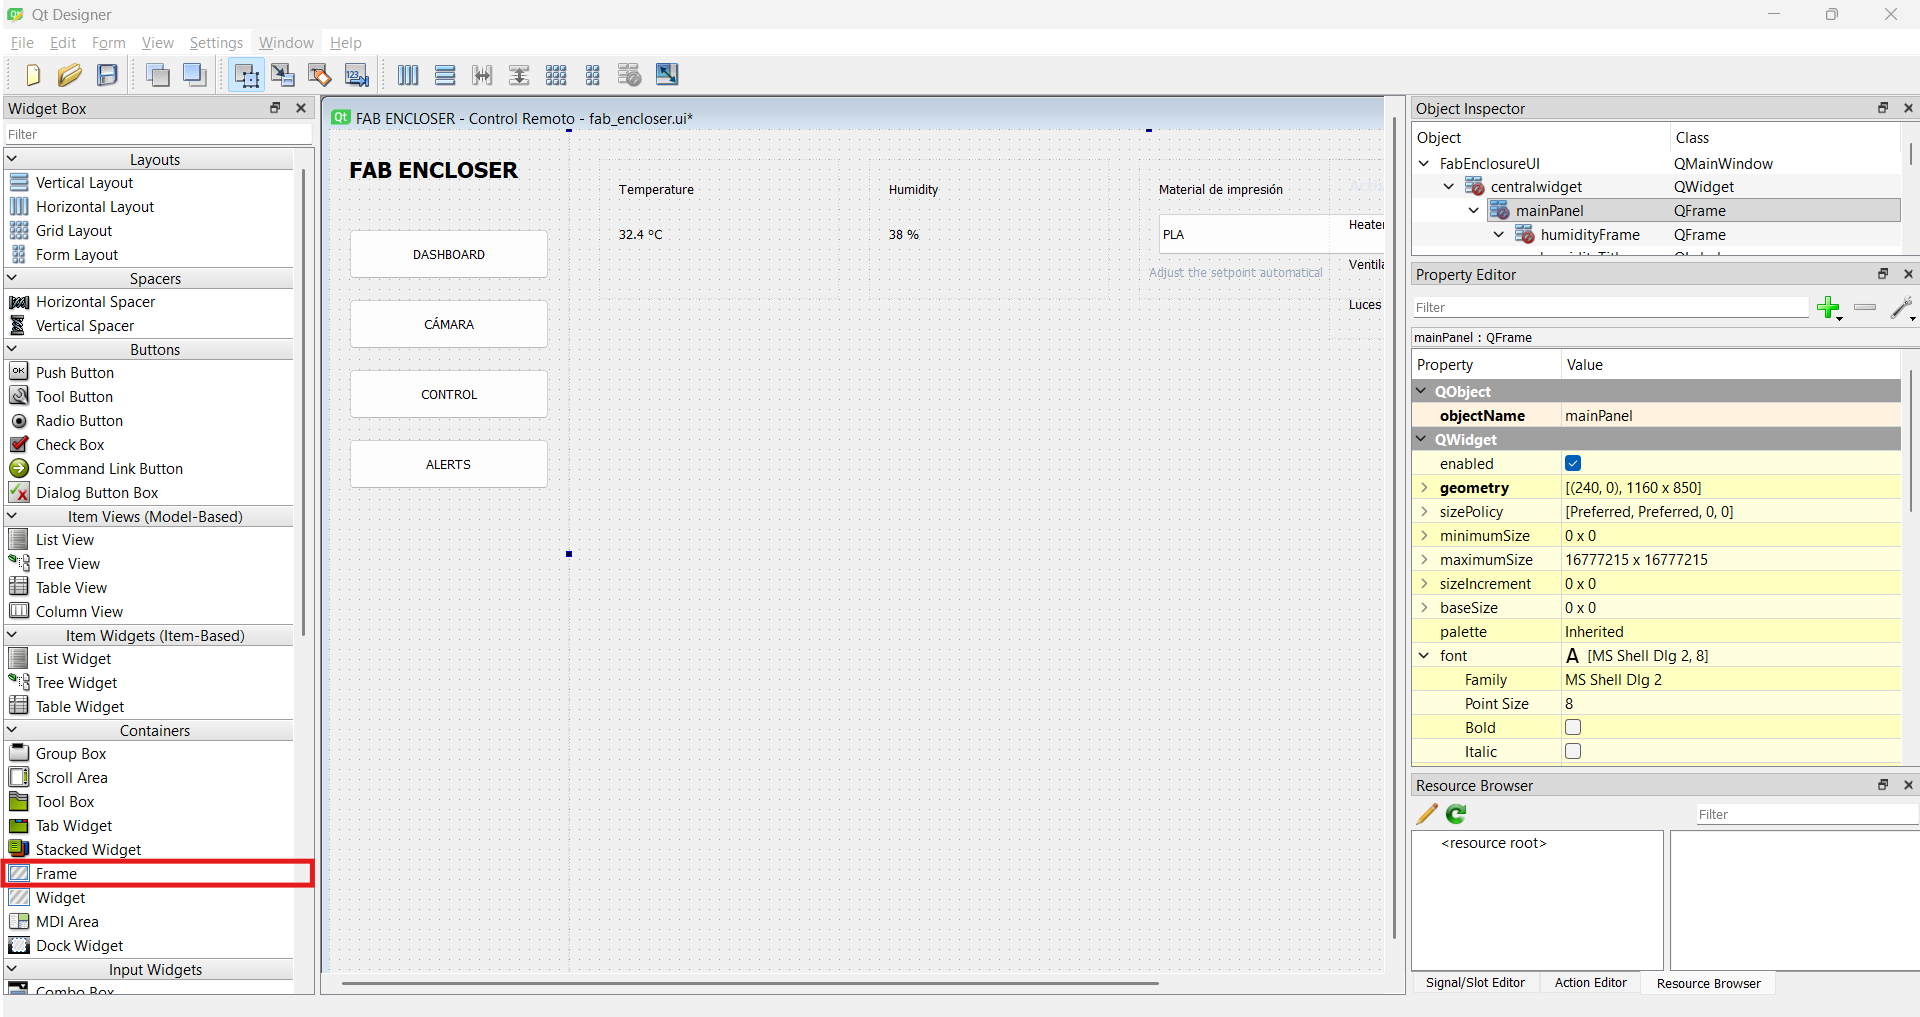Collapse the font property row
1920x1017 pixels.
(x=1424, y=655)
